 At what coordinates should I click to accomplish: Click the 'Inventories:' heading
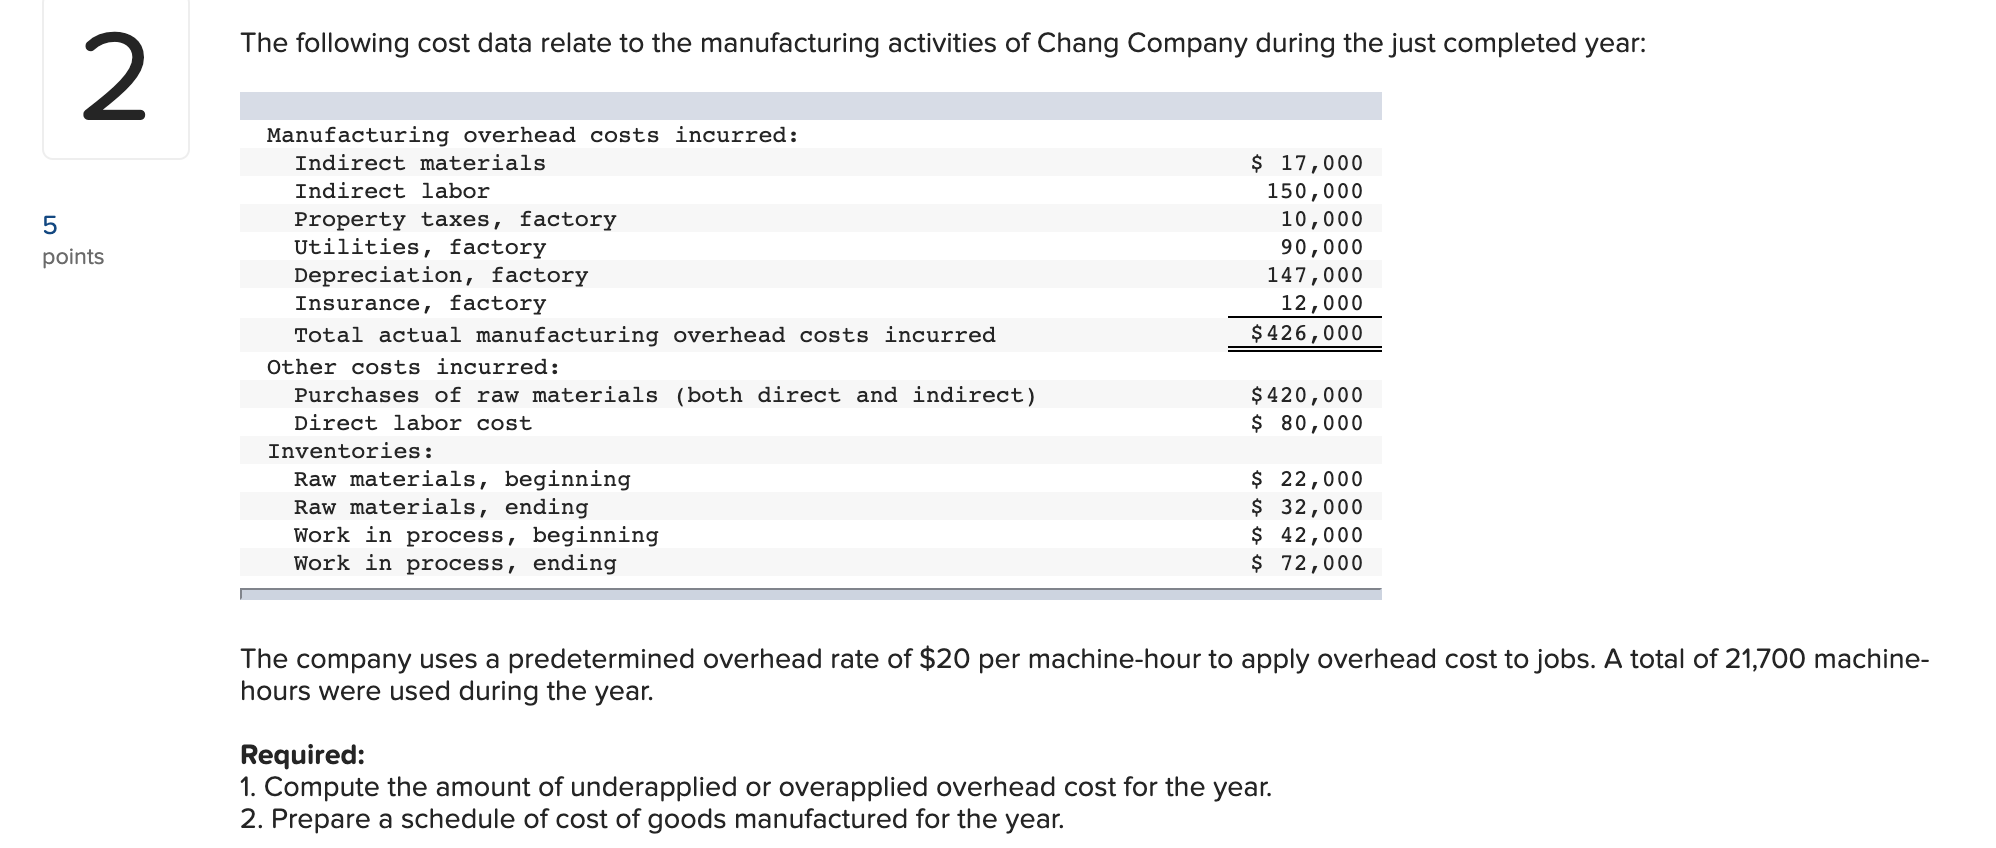click(350, 451)
